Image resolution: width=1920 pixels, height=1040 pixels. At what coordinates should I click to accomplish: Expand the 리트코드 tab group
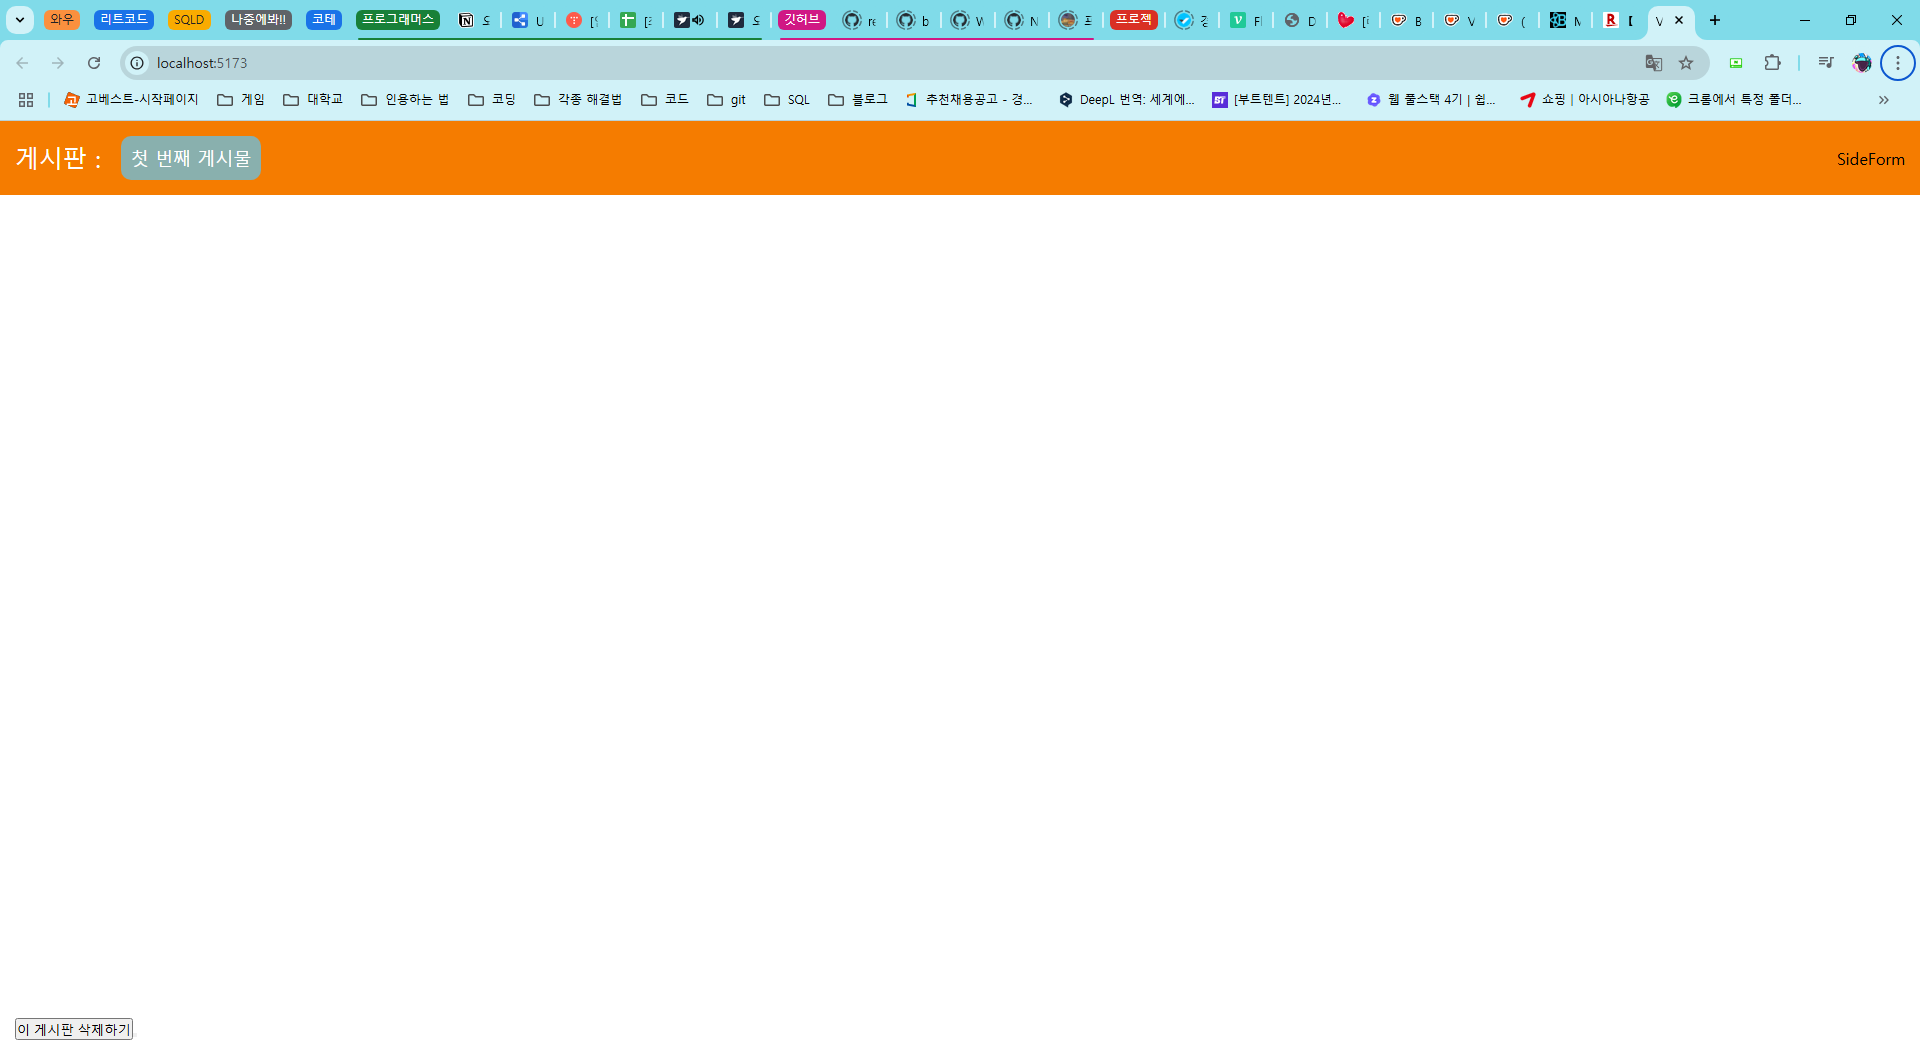point(124,20)
